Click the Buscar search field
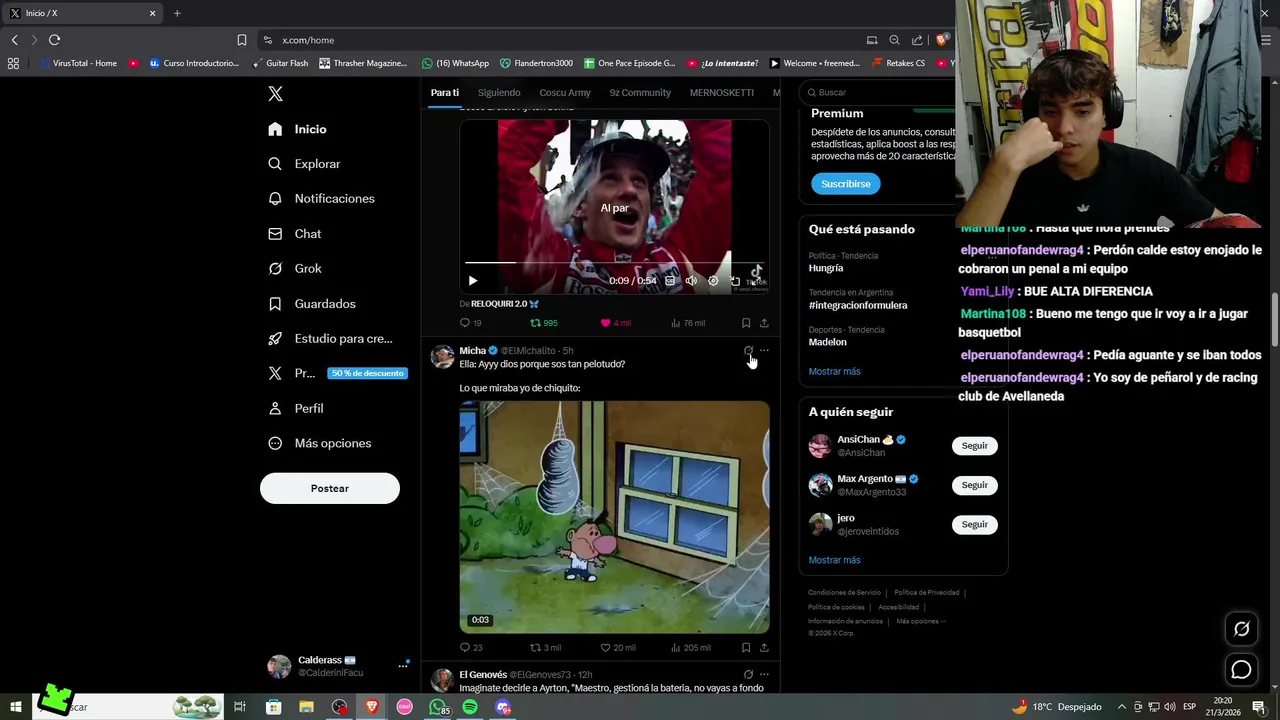The height and width of the screenshot is (720, 1280). [880, 93]
